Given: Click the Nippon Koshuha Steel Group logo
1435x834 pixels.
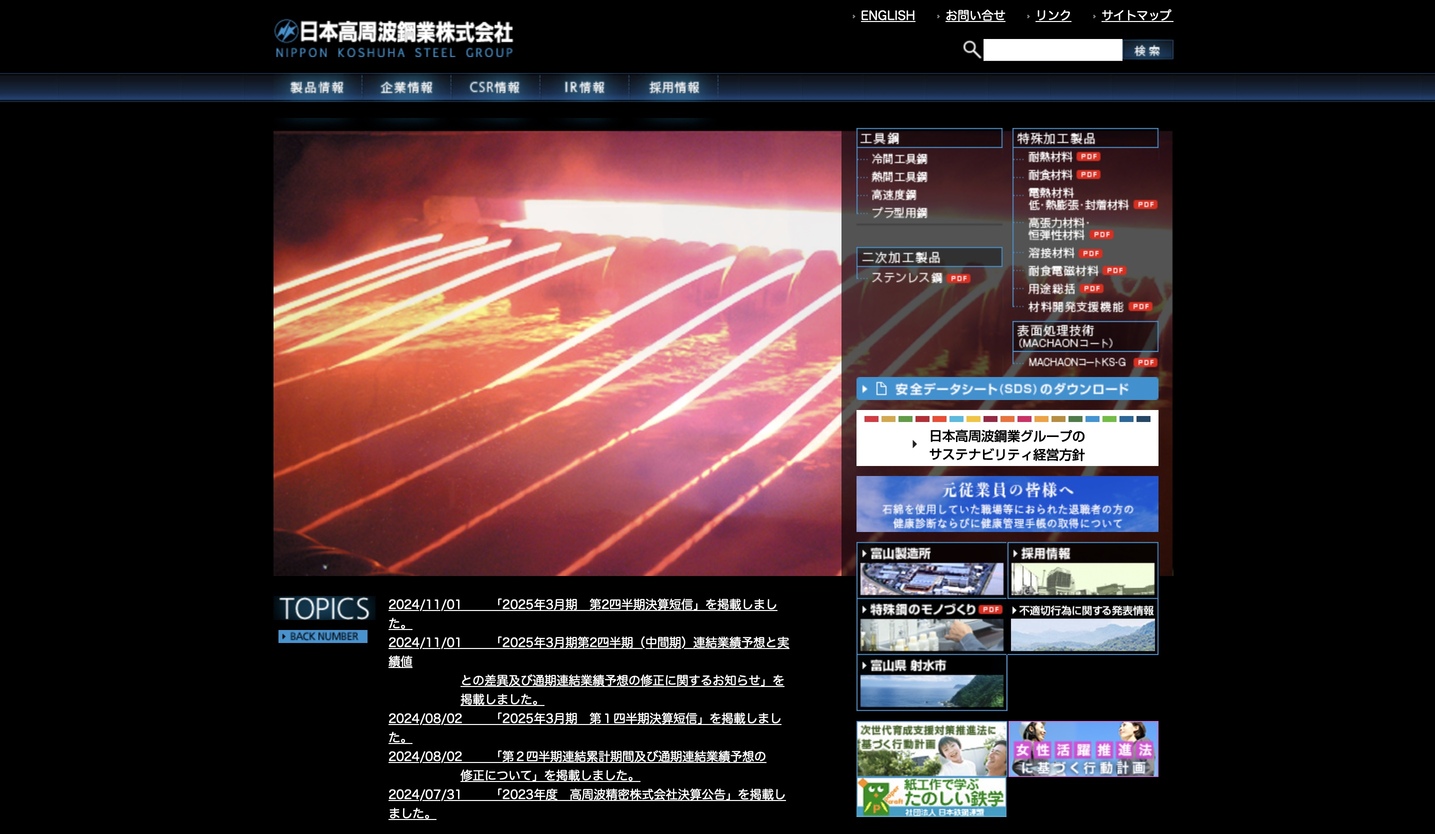Looking at the screenshot, I should [394, 39].
